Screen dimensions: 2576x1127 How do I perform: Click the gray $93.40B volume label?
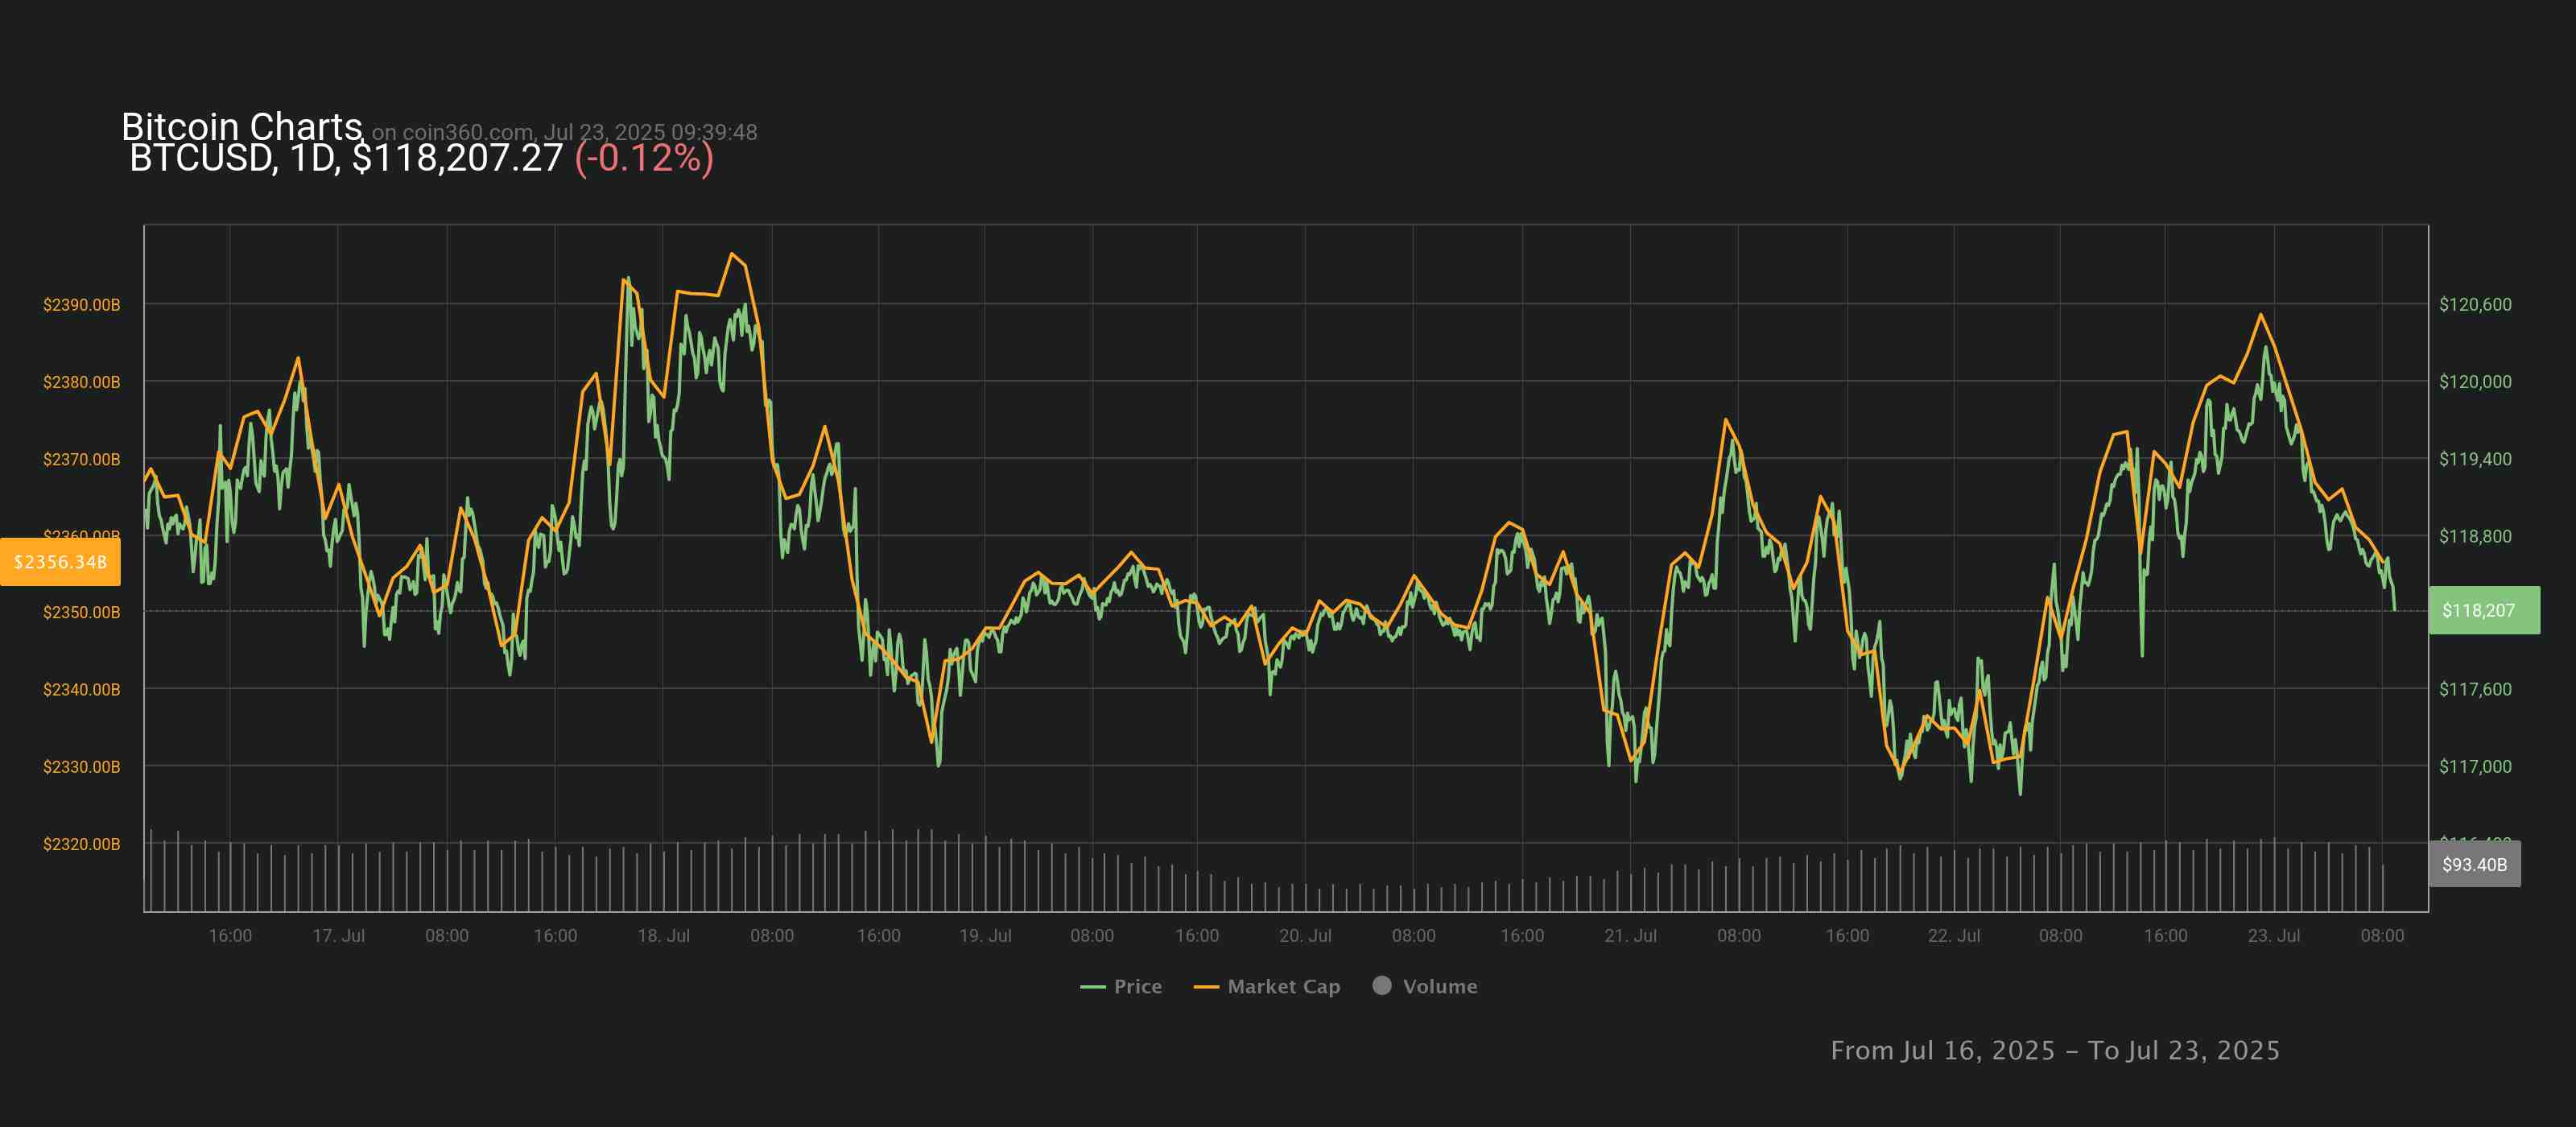click(2475, 864)
